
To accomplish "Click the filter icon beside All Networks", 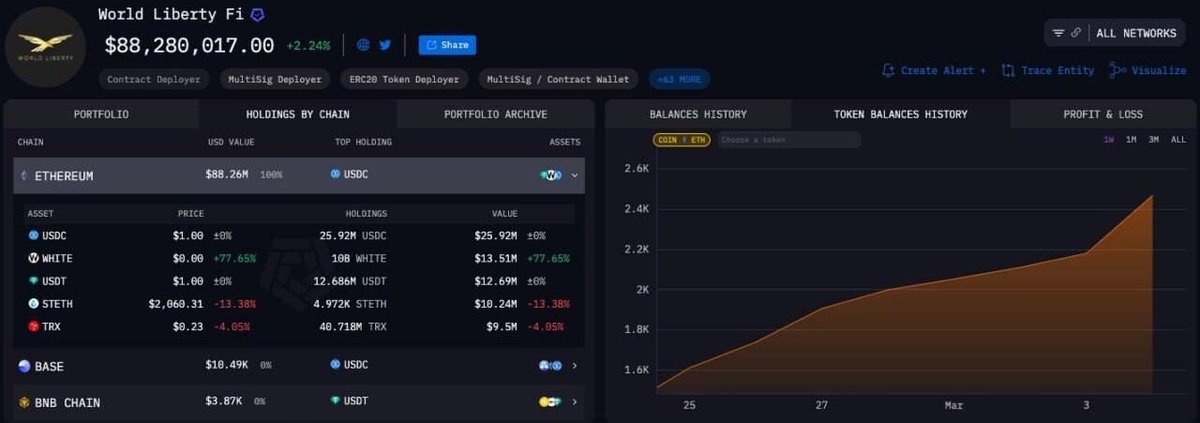I will (1058, 33).
